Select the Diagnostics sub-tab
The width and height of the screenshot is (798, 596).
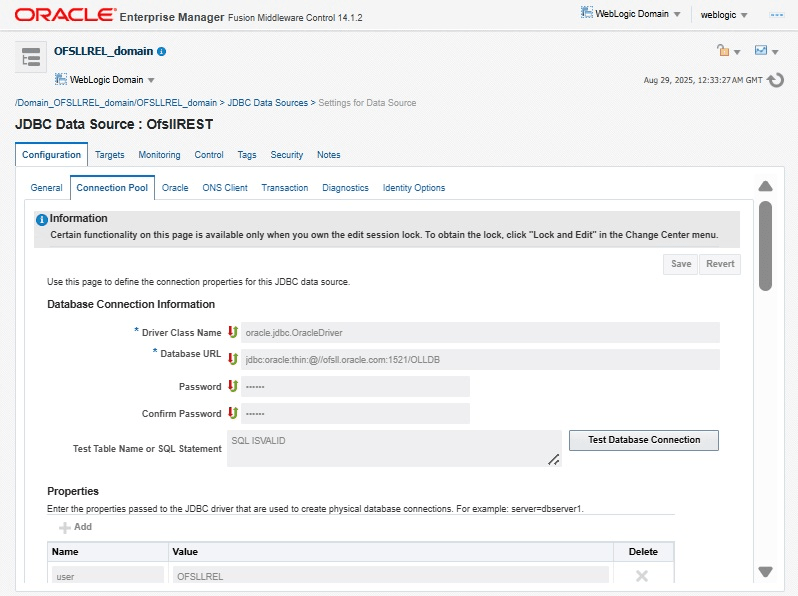345,188
